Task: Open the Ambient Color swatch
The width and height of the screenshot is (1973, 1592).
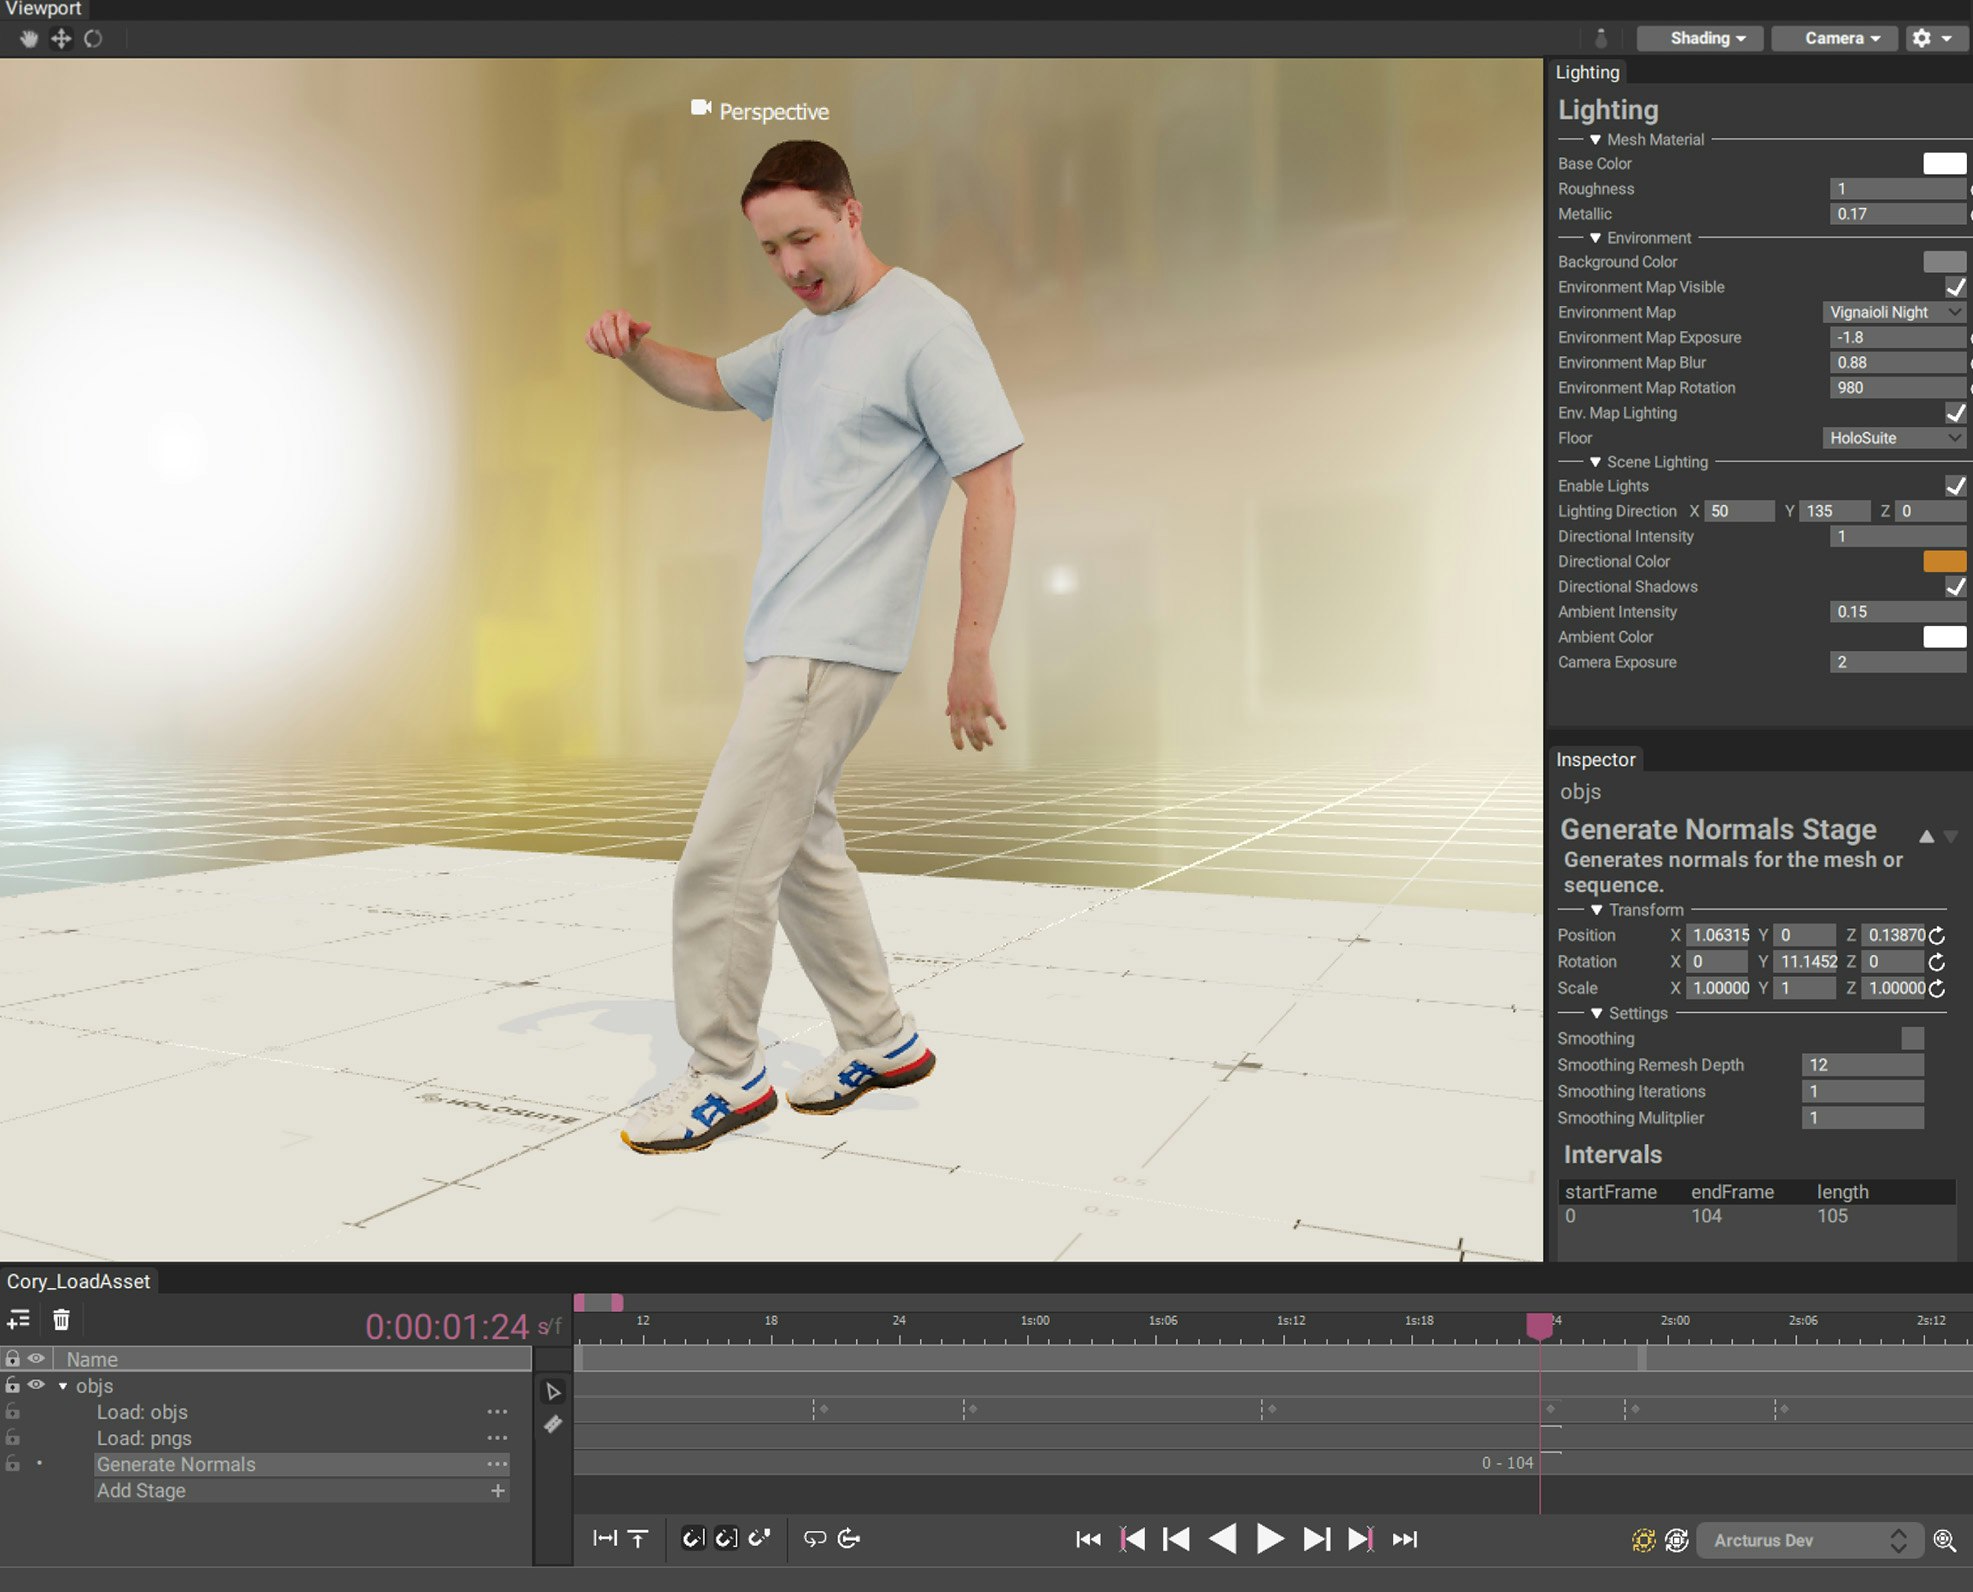Action: (1944, 636)
